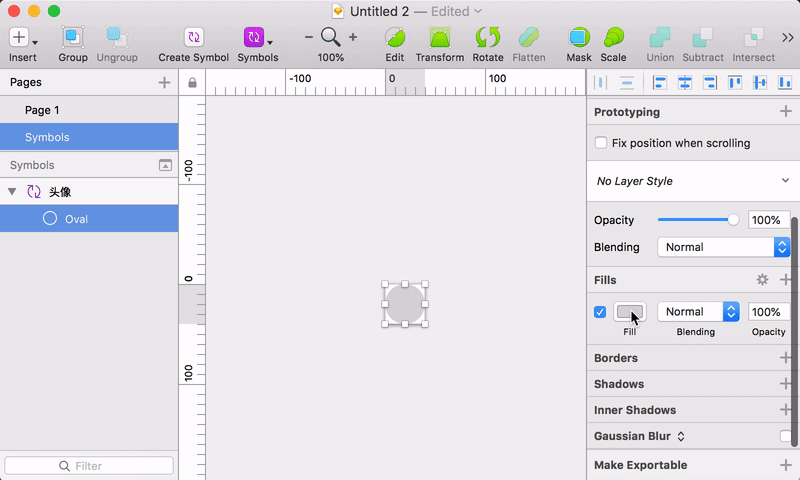Viewport: 800px width, 480px height.
Task: Click the Create Symbol icon
Action: click(x=194, y=38)
